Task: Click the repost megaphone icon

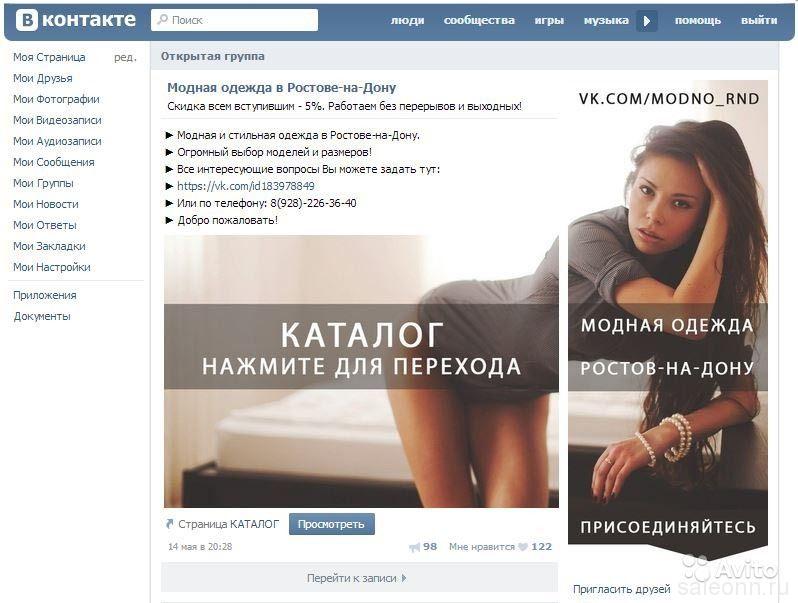Action: tap(415, 547)
